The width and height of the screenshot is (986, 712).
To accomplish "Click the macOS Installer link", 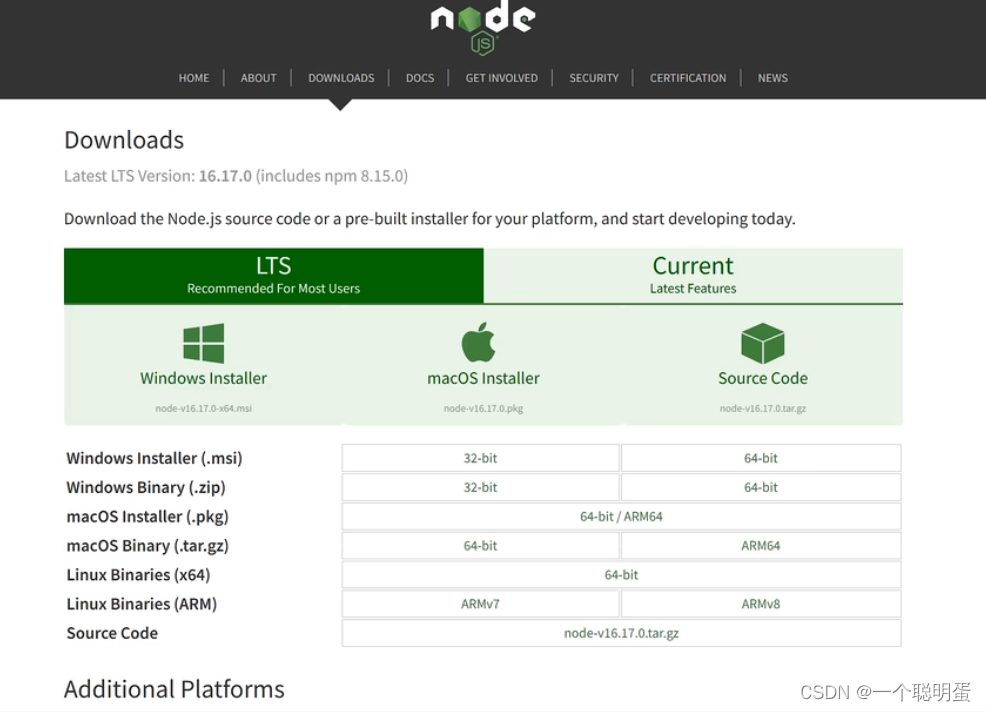I will (x=484, y=378).
